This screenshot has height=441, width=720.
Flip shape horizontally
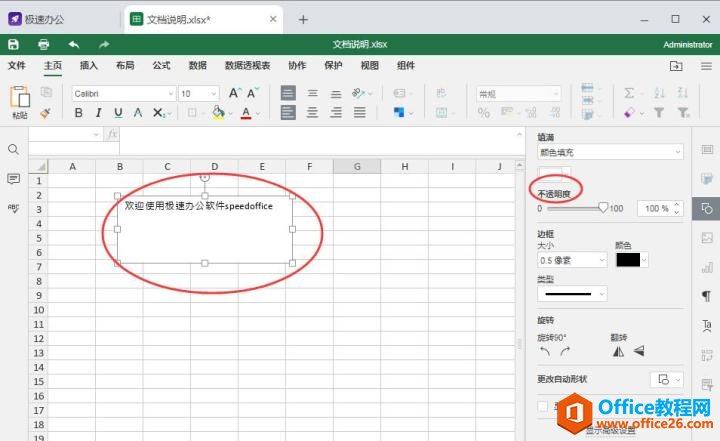(x=619, y=352)
